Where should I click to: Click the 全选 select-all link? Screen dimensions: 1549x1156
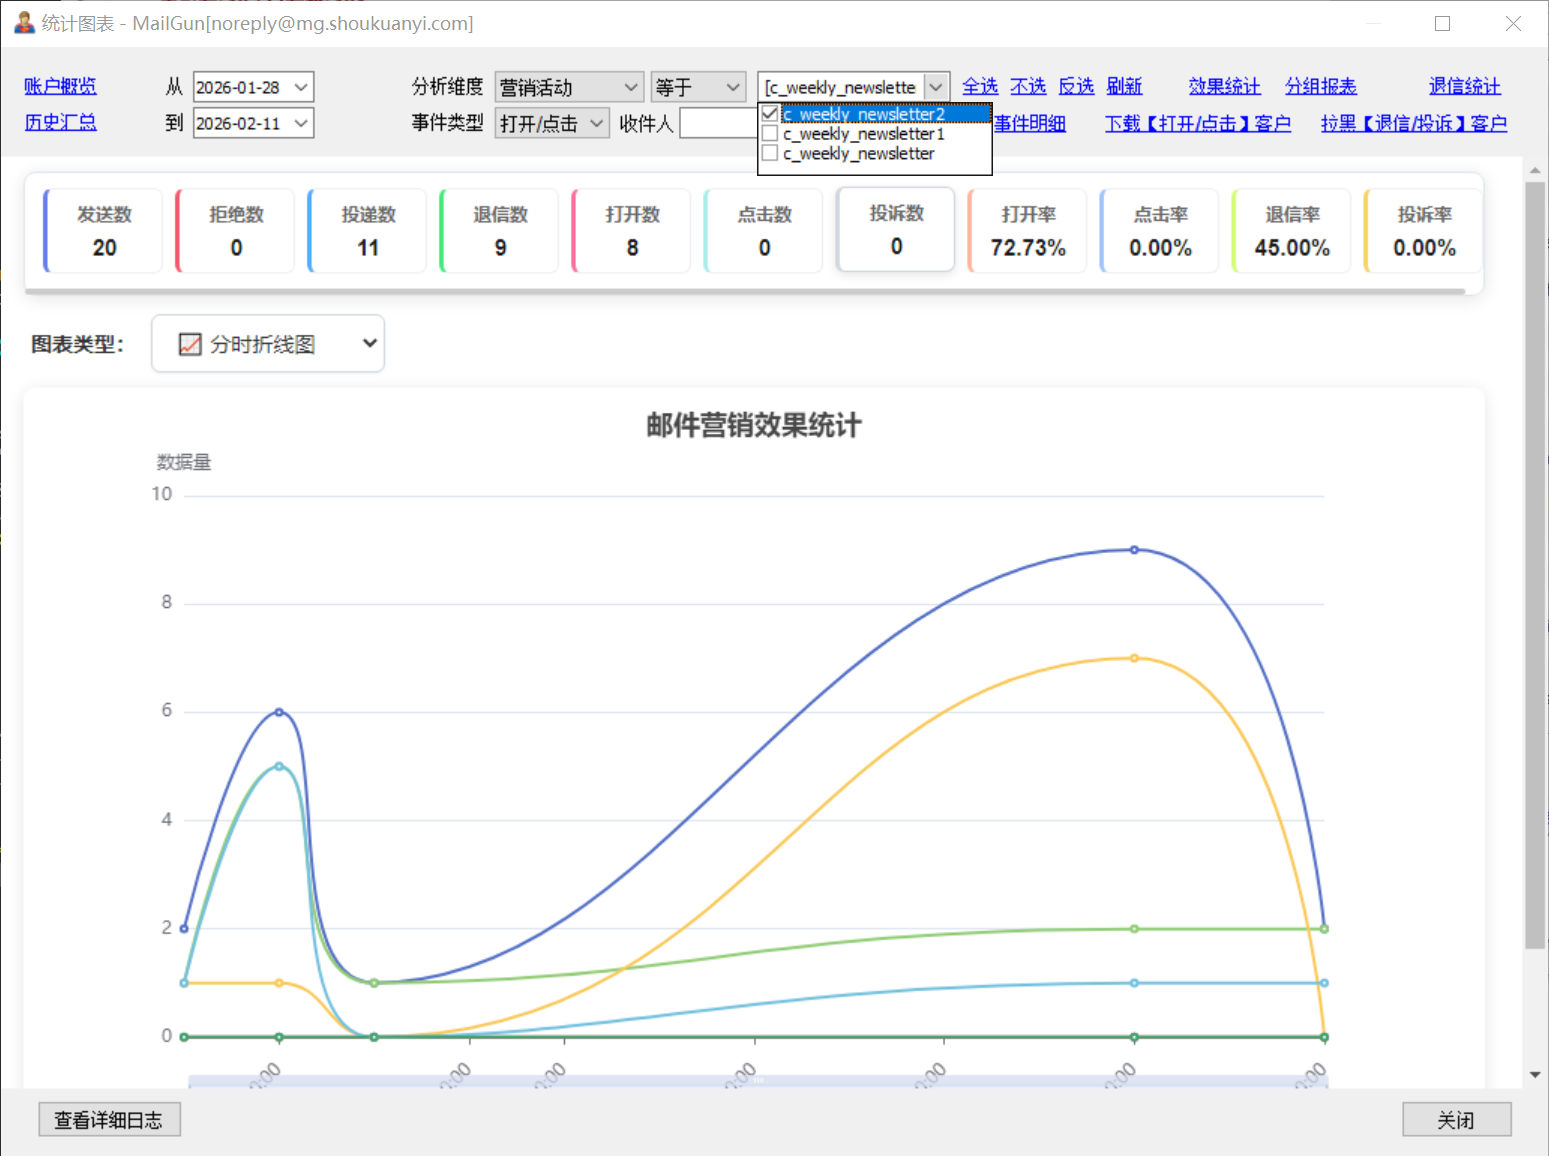[x=979, y=87]
